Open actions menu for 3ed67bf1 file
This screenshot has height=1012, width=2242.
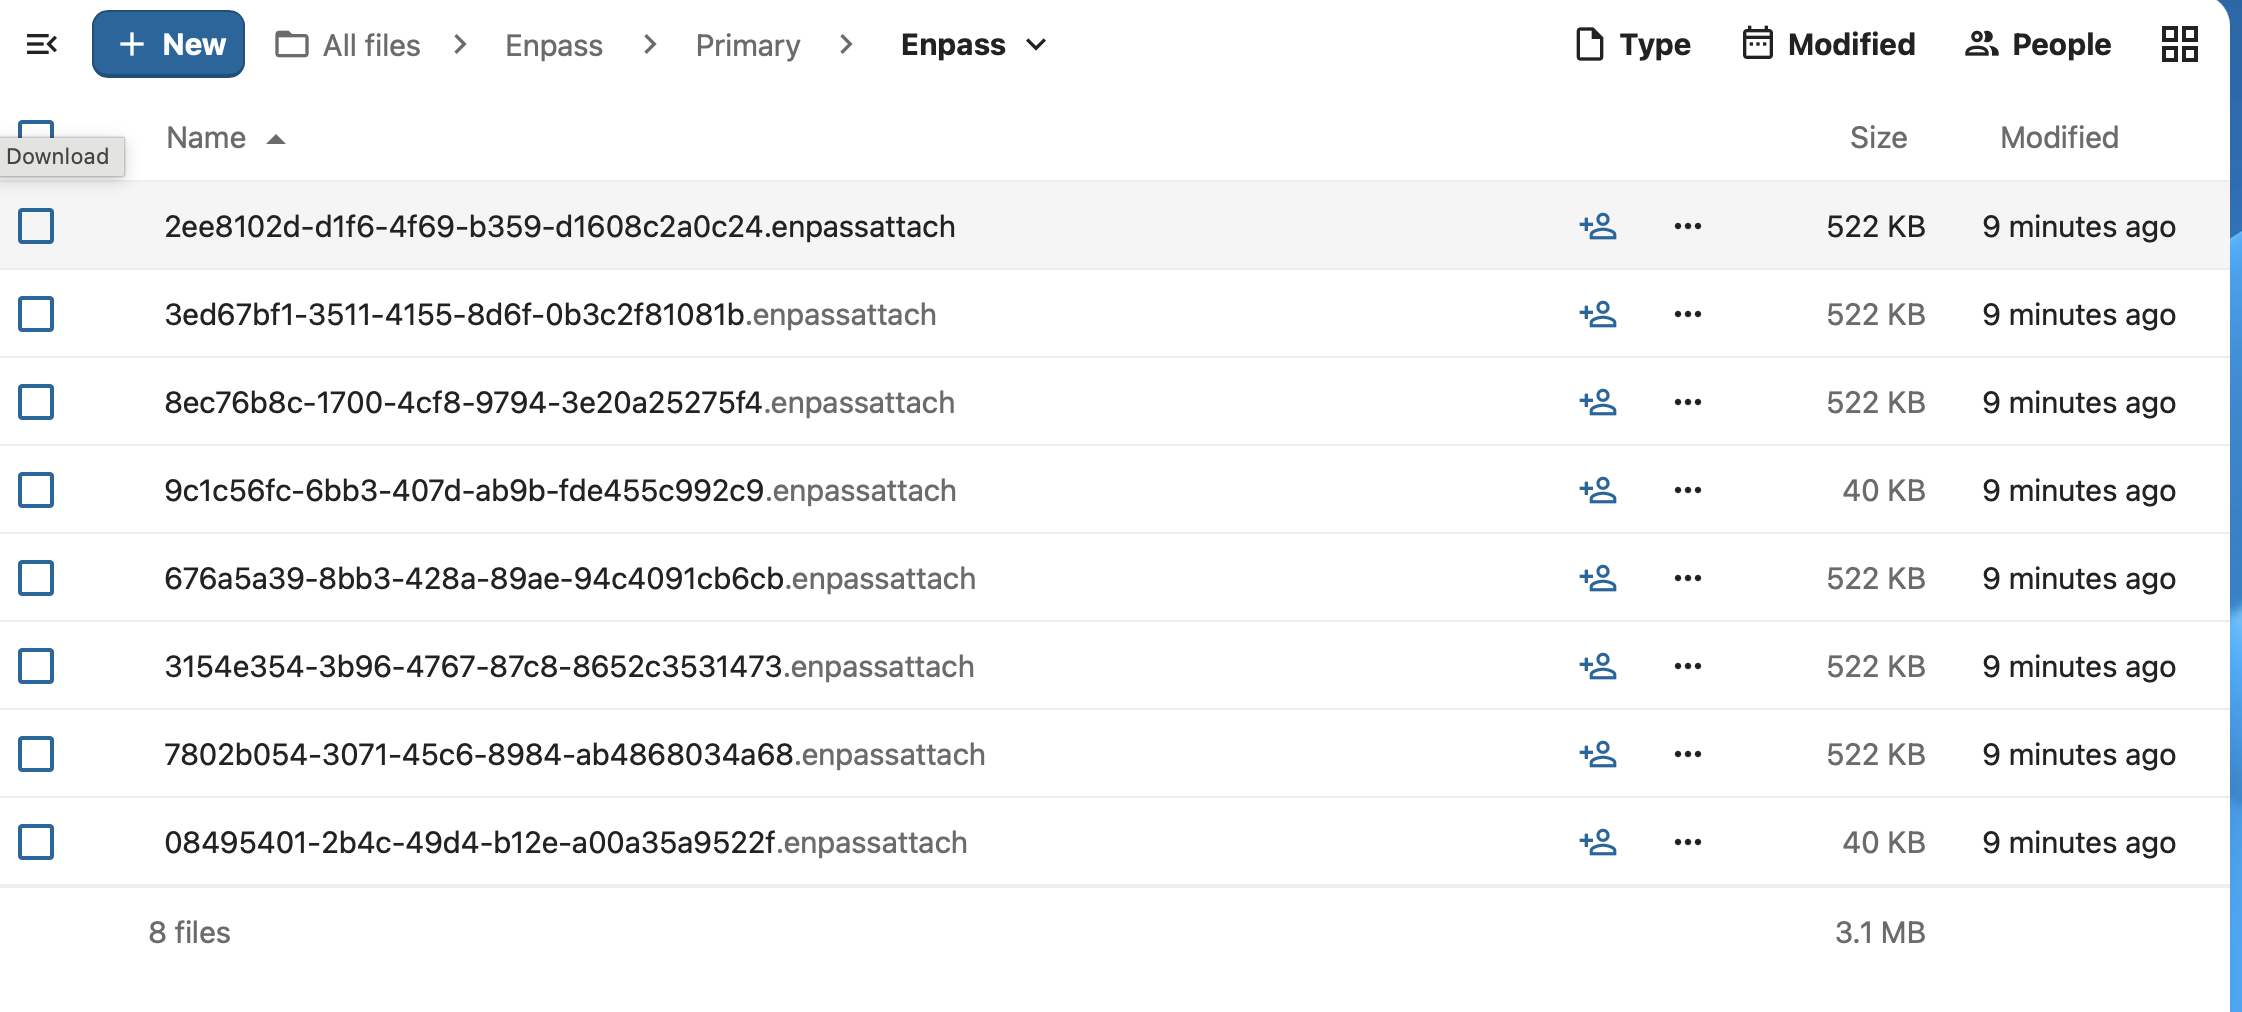1687,315
